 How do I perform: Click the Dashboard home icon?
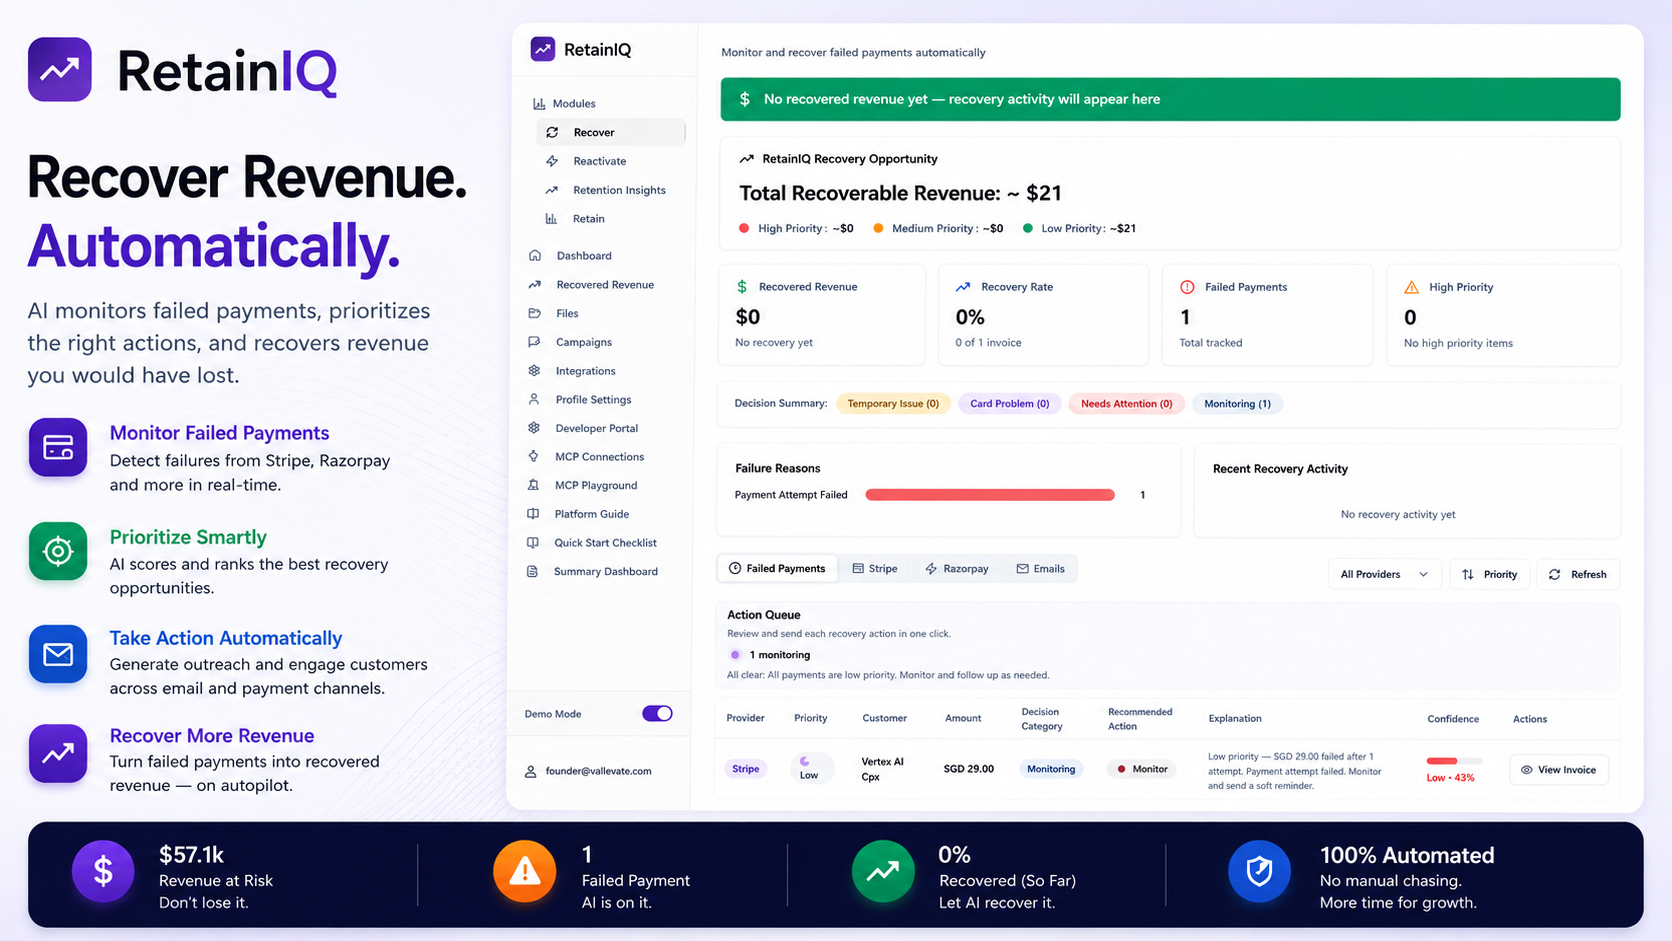[535, 255]
